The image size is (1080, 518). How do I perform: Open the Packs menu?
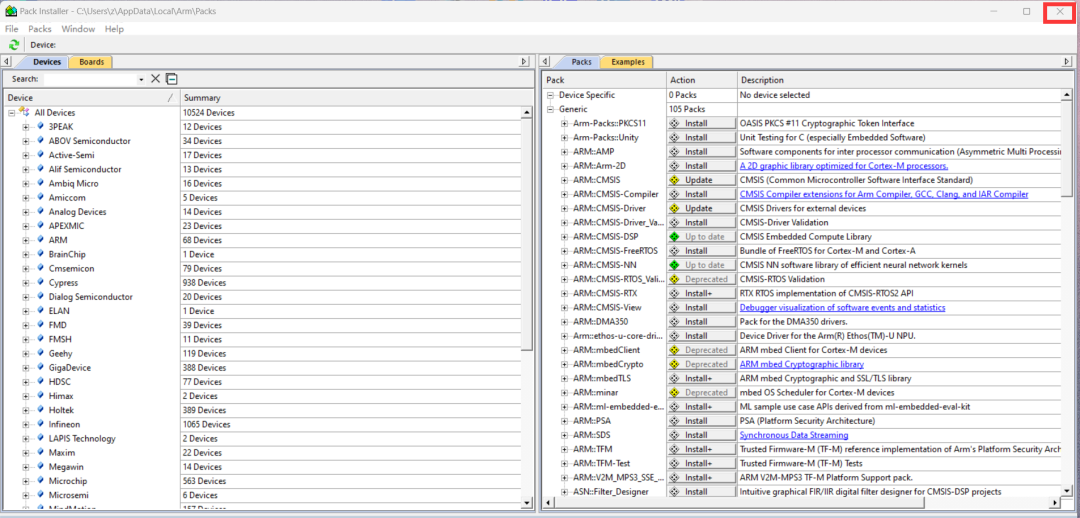(40, 29)
